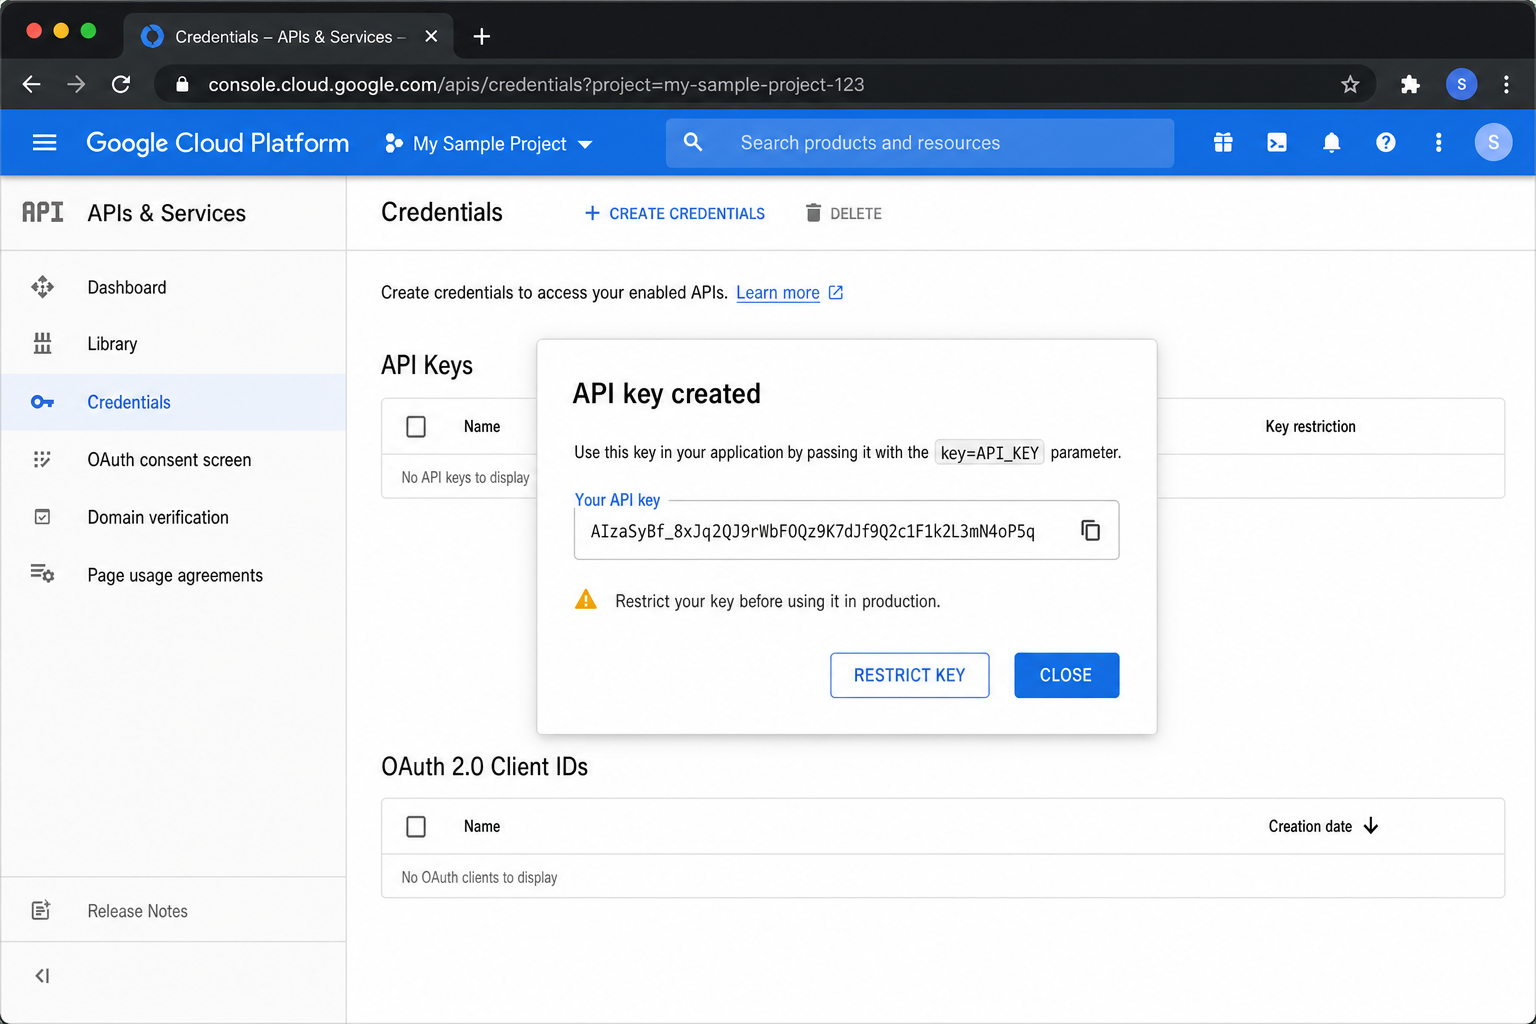Click the search products and resources field
The height and width of the screenshot is (1024, 1536).
[920, 143]
